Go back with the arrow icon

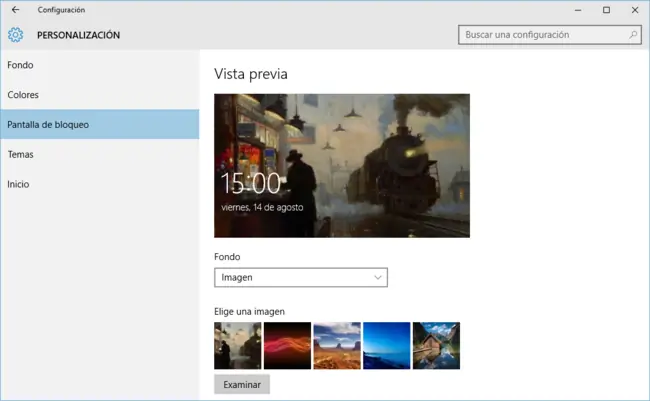[x=15, y=10]
